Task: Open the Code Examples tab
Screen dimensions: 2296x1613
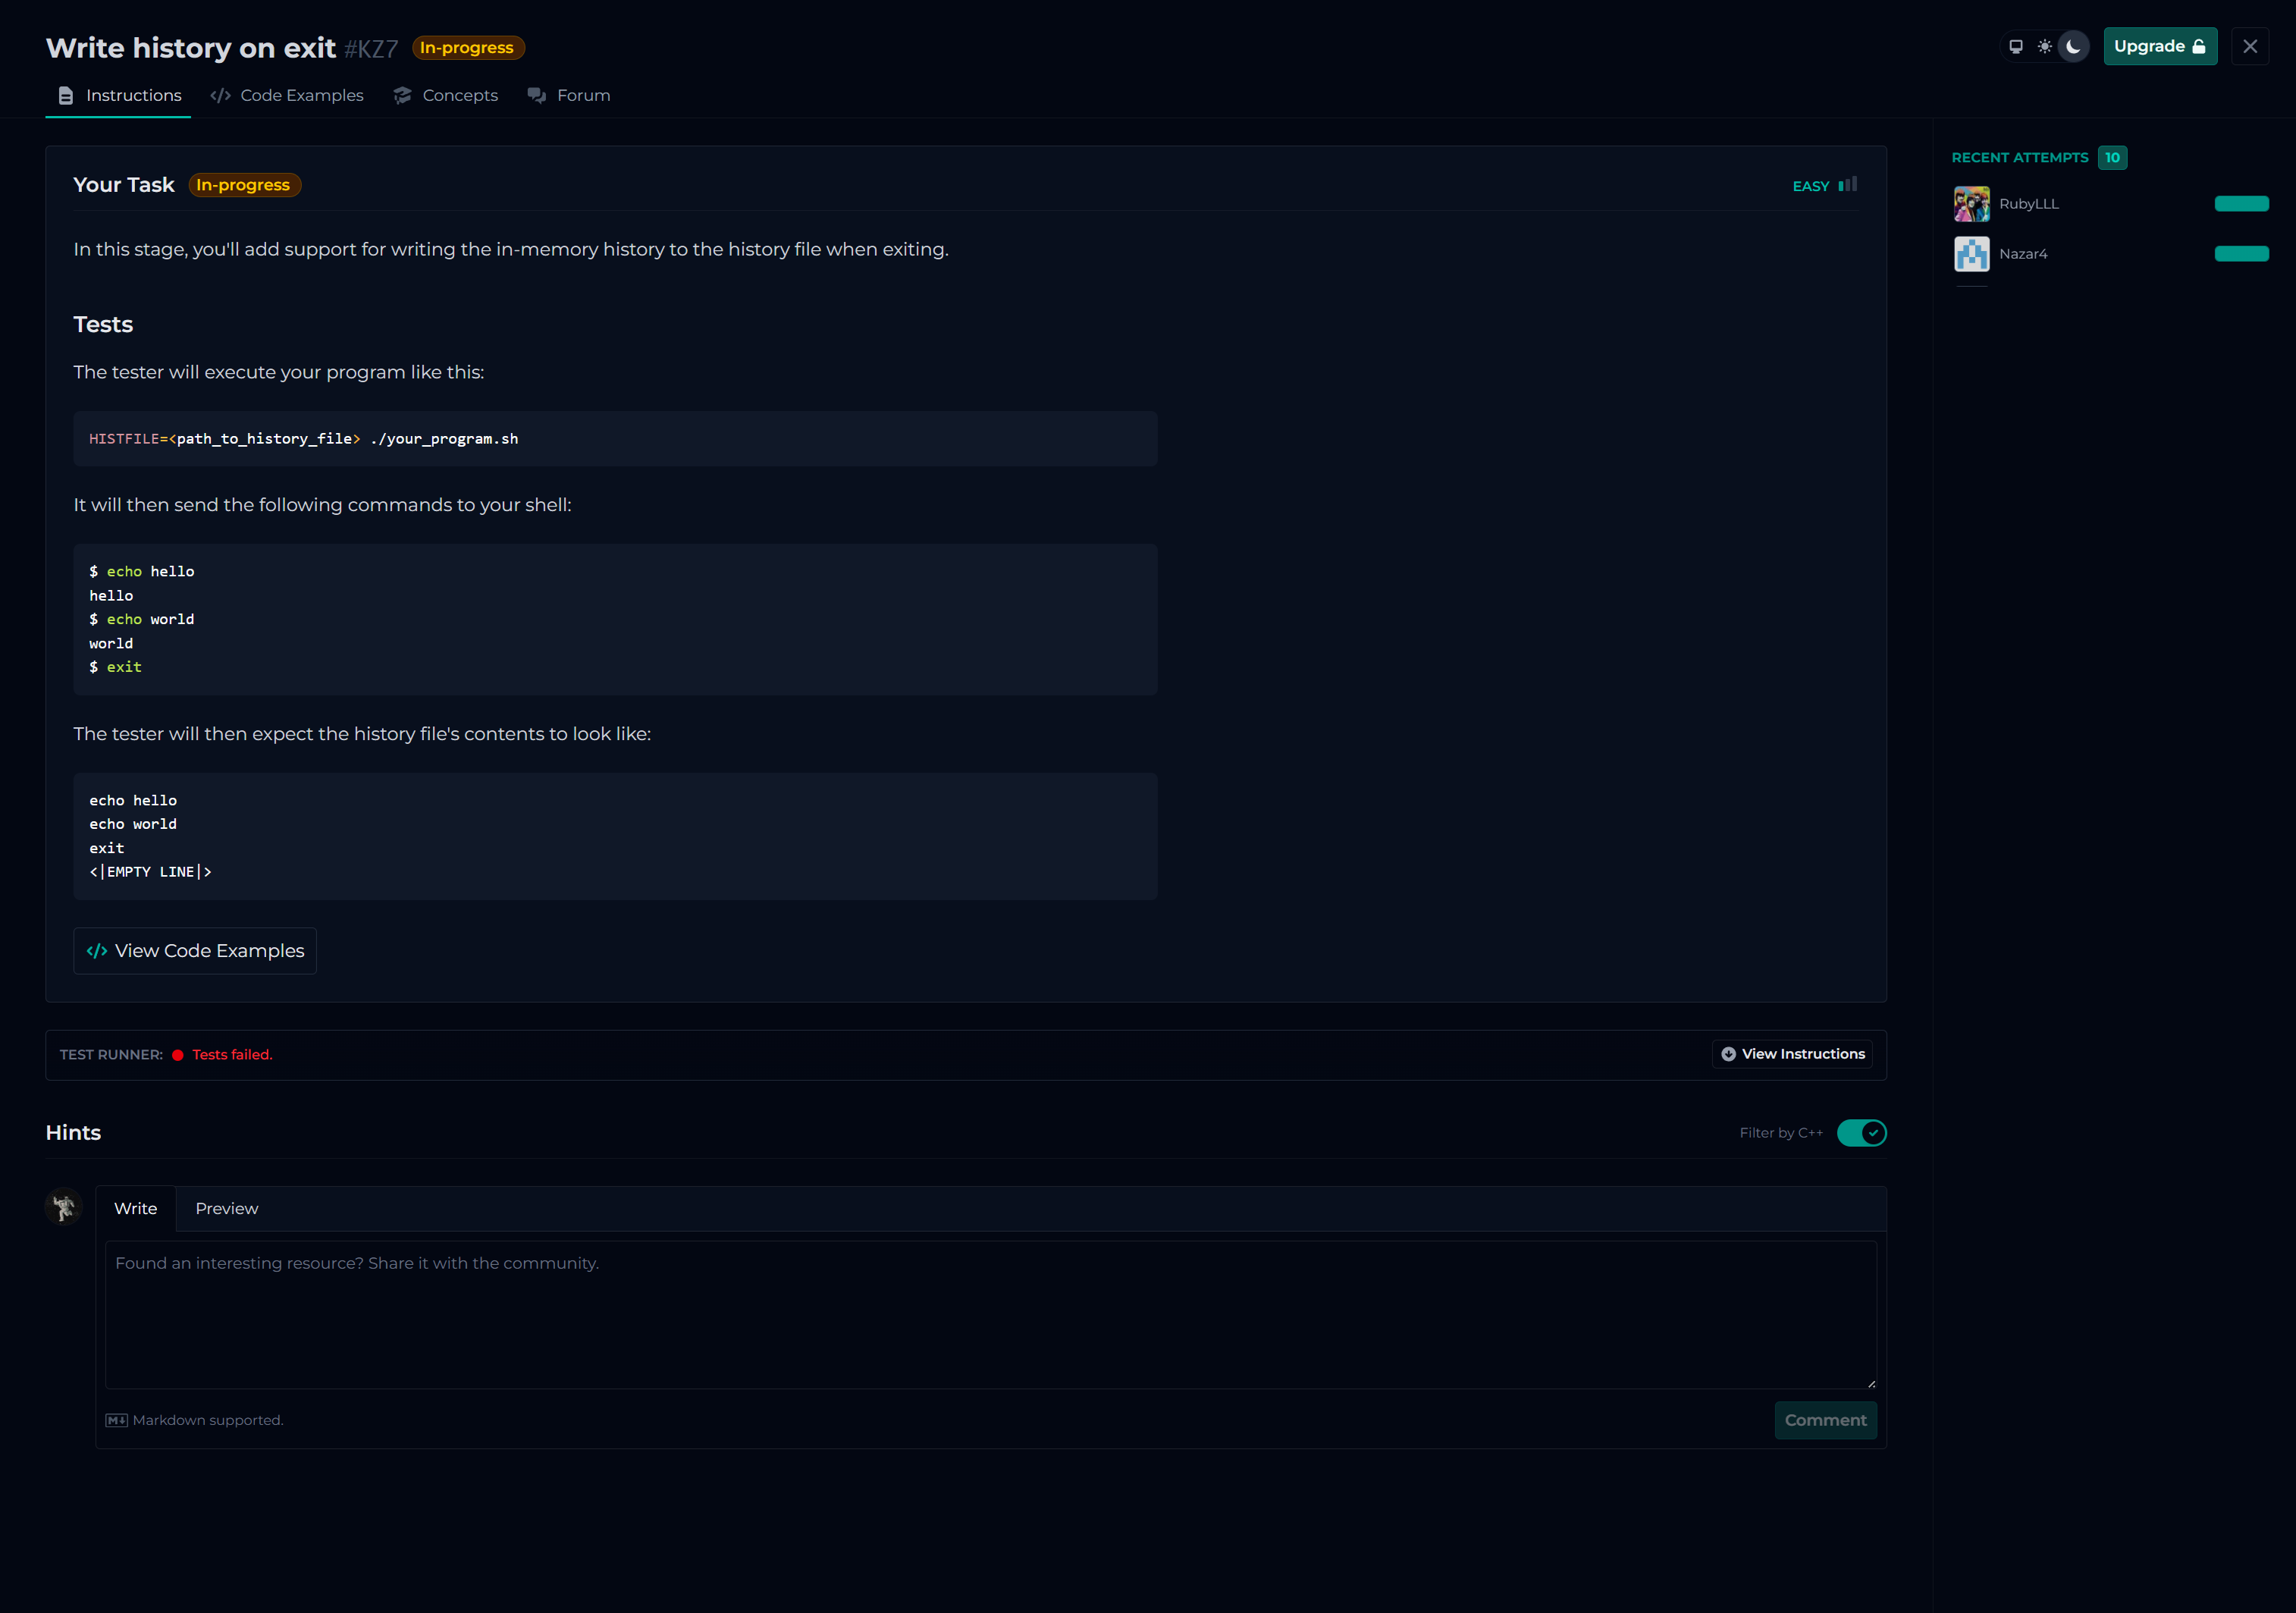Action: [287, 95]
